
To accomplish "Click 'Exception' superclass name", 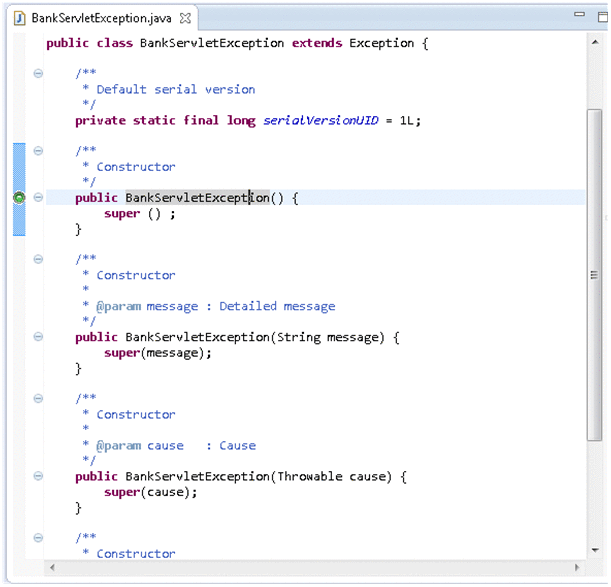I will [x=381, y=43].
